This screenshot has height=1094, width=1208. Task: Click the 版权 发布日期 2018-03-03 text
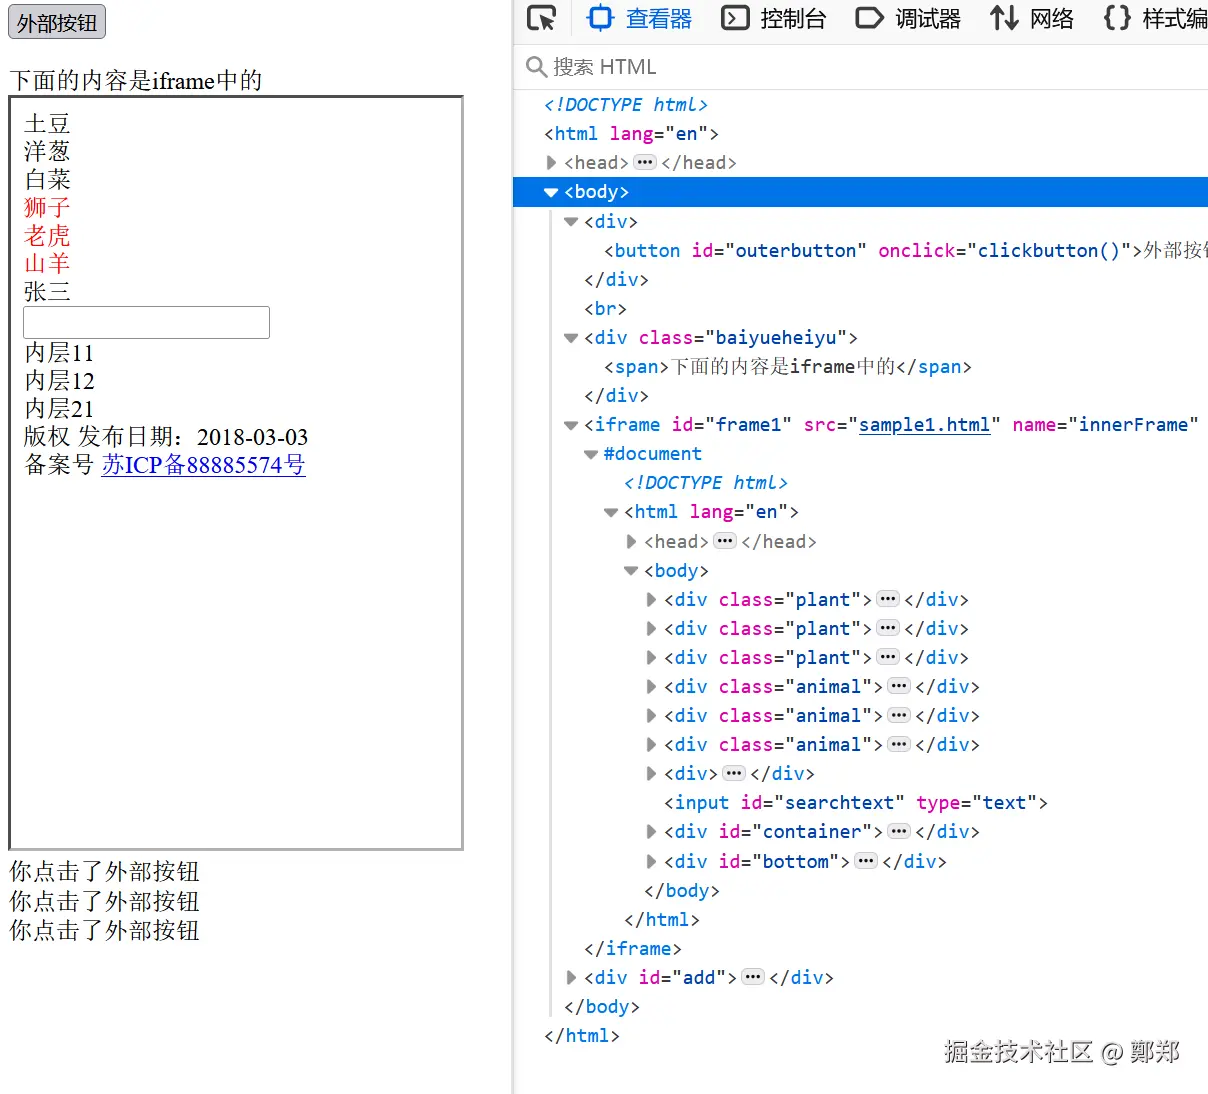166,437
